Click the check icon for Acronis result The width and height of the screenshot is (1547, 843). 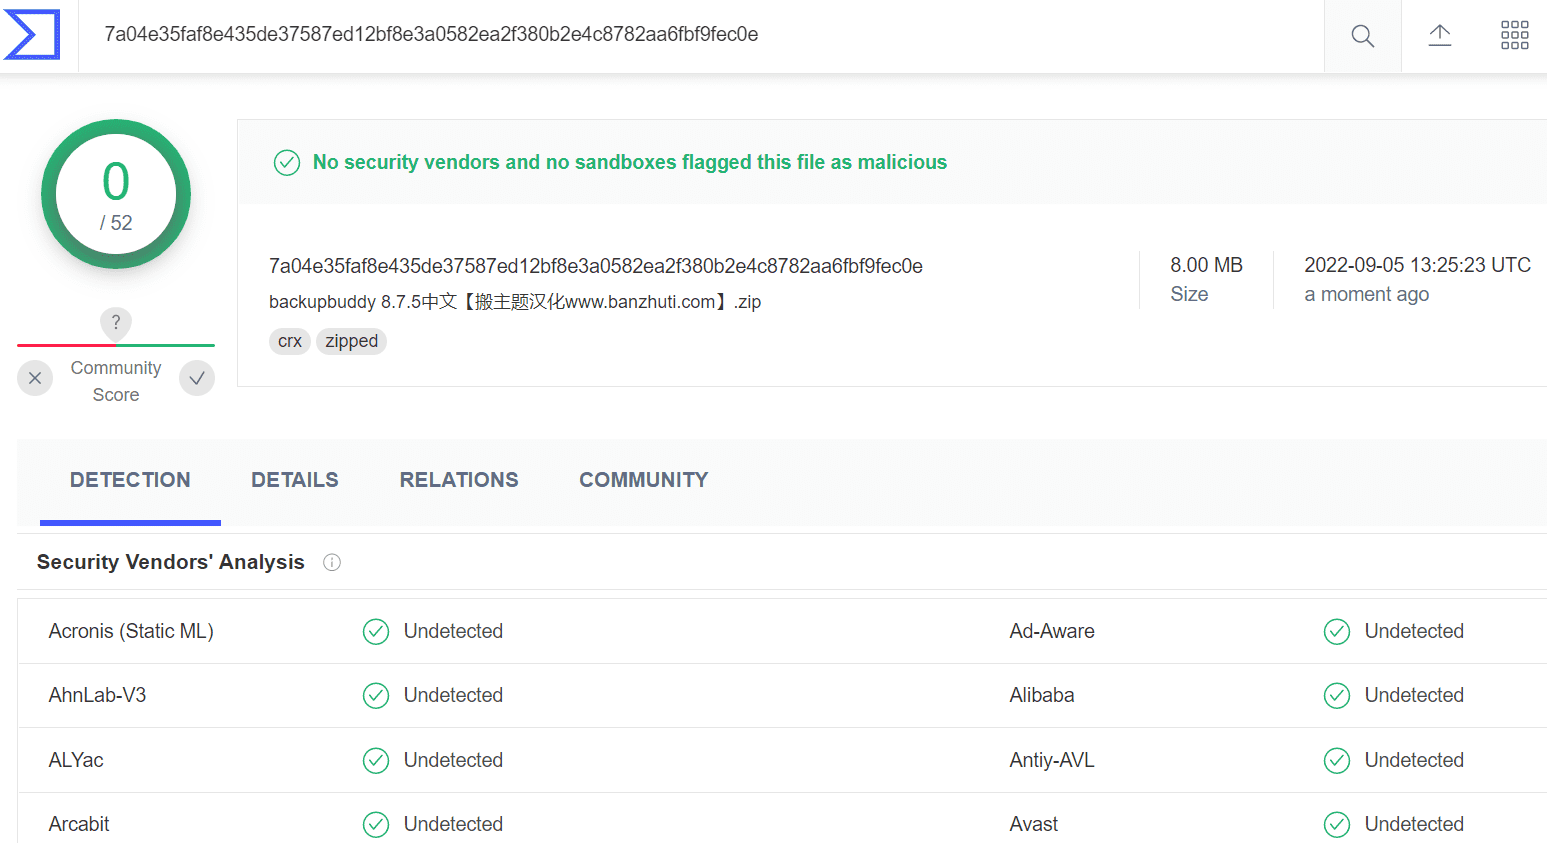pyautogui.click(x=376, y=631)
